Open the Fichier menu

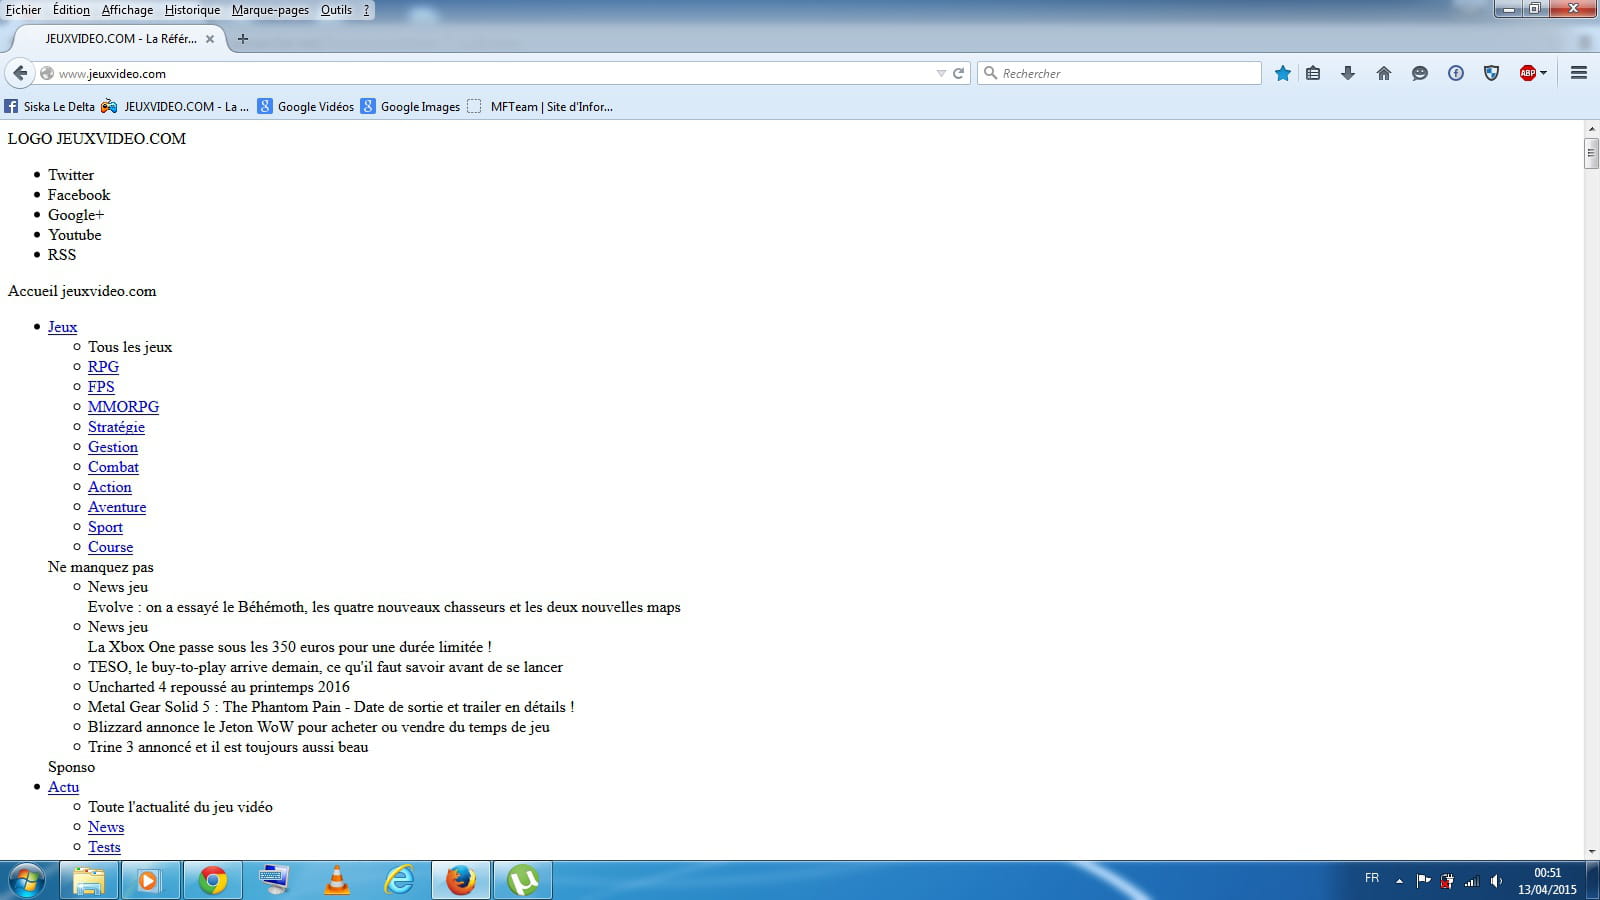pyautogui.click(x=23, y=10)
